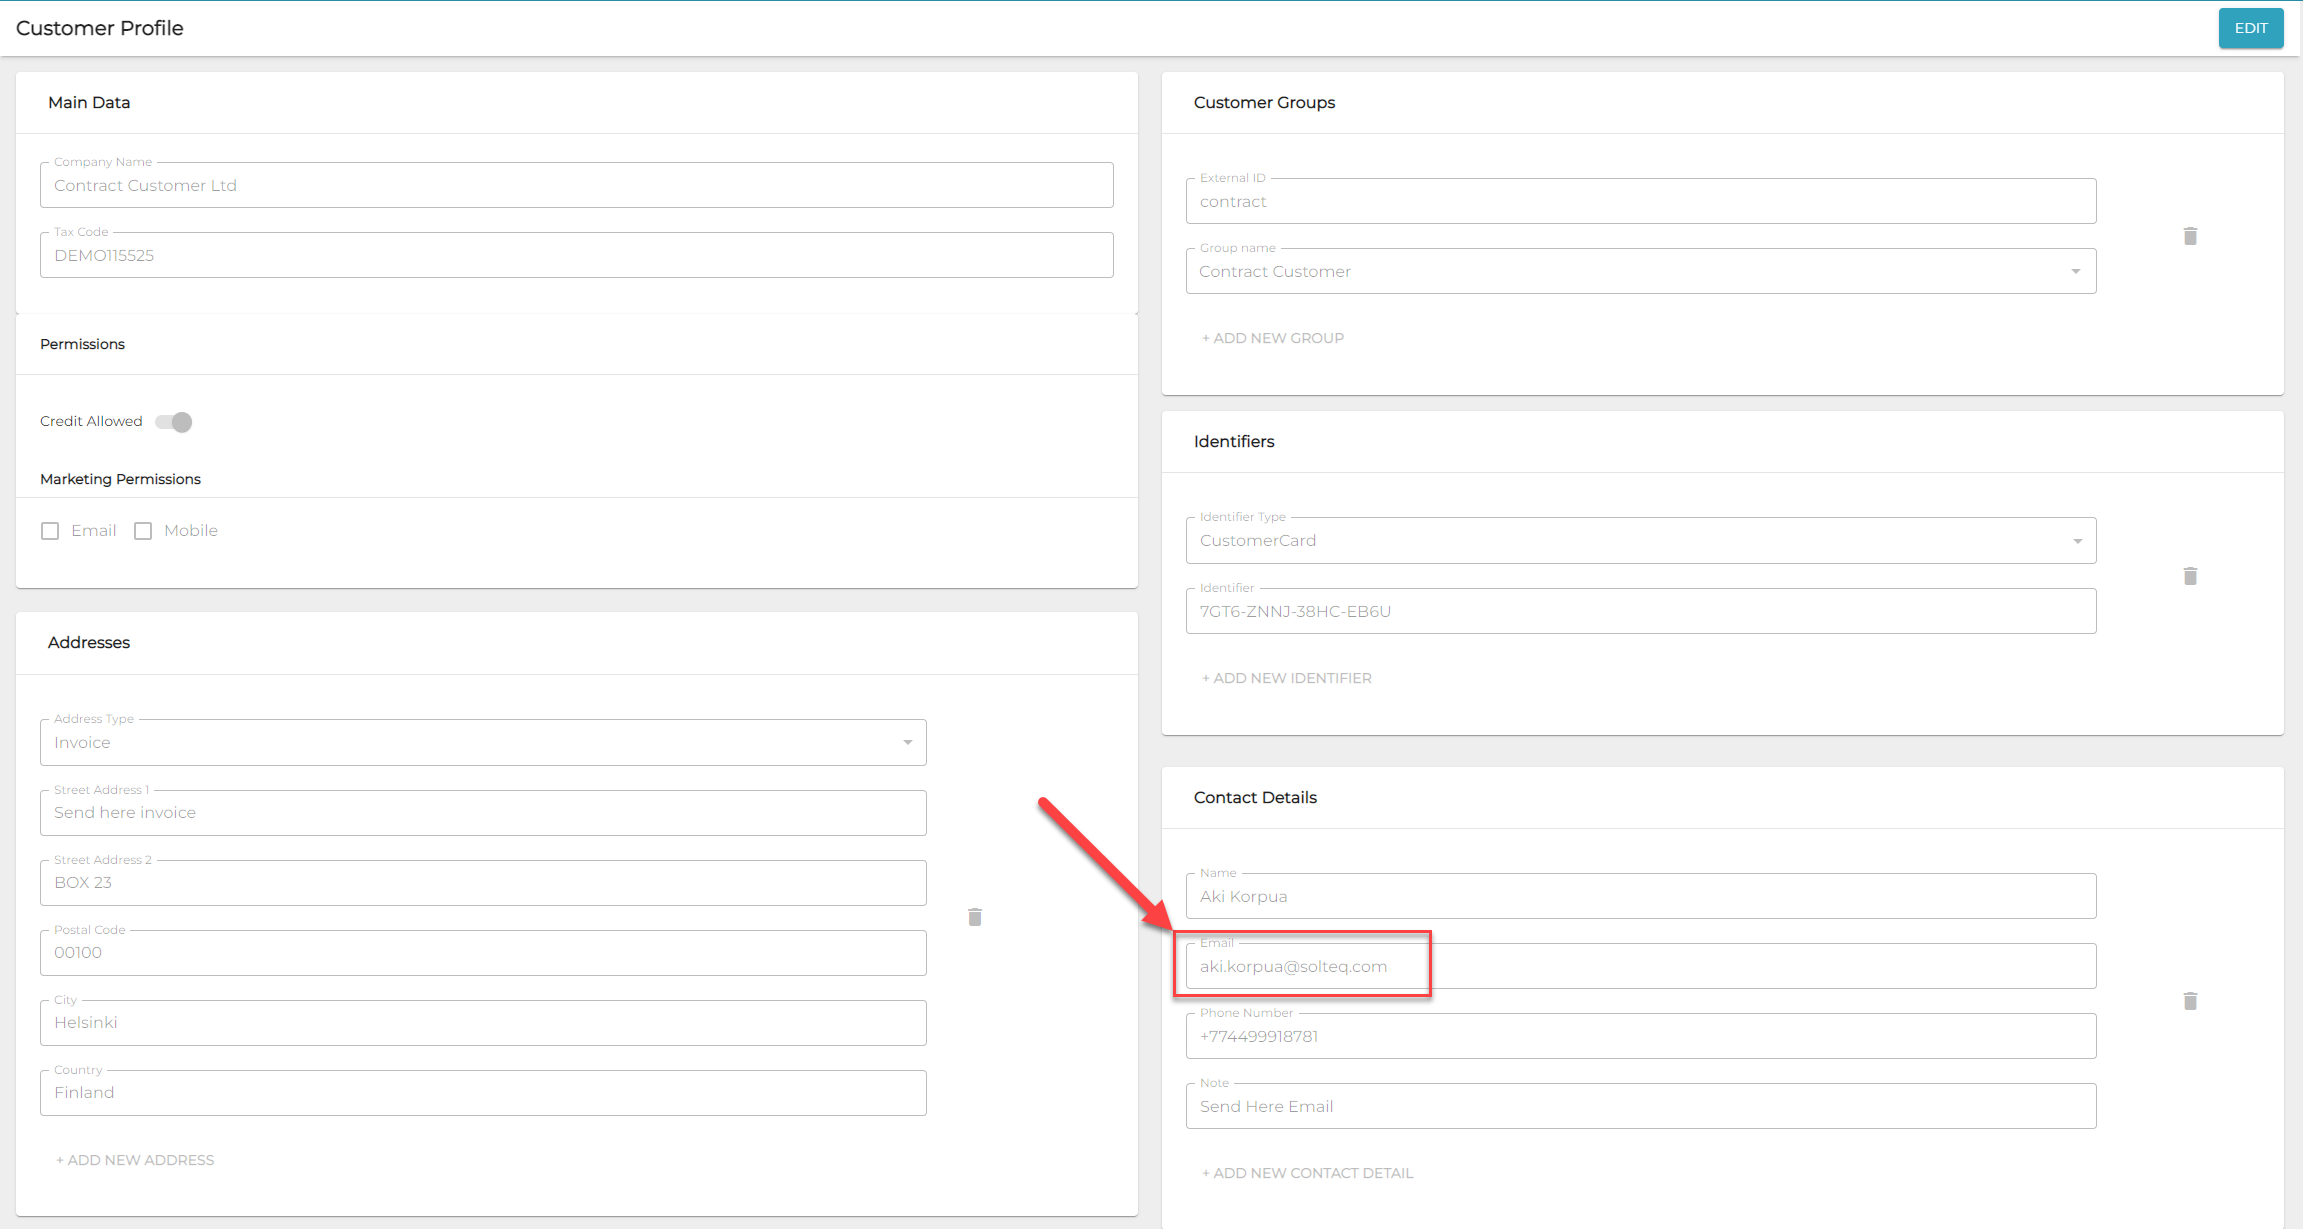Toggle the Credit Allowed switch
Screen dimensions: 2303x1229
175,422
